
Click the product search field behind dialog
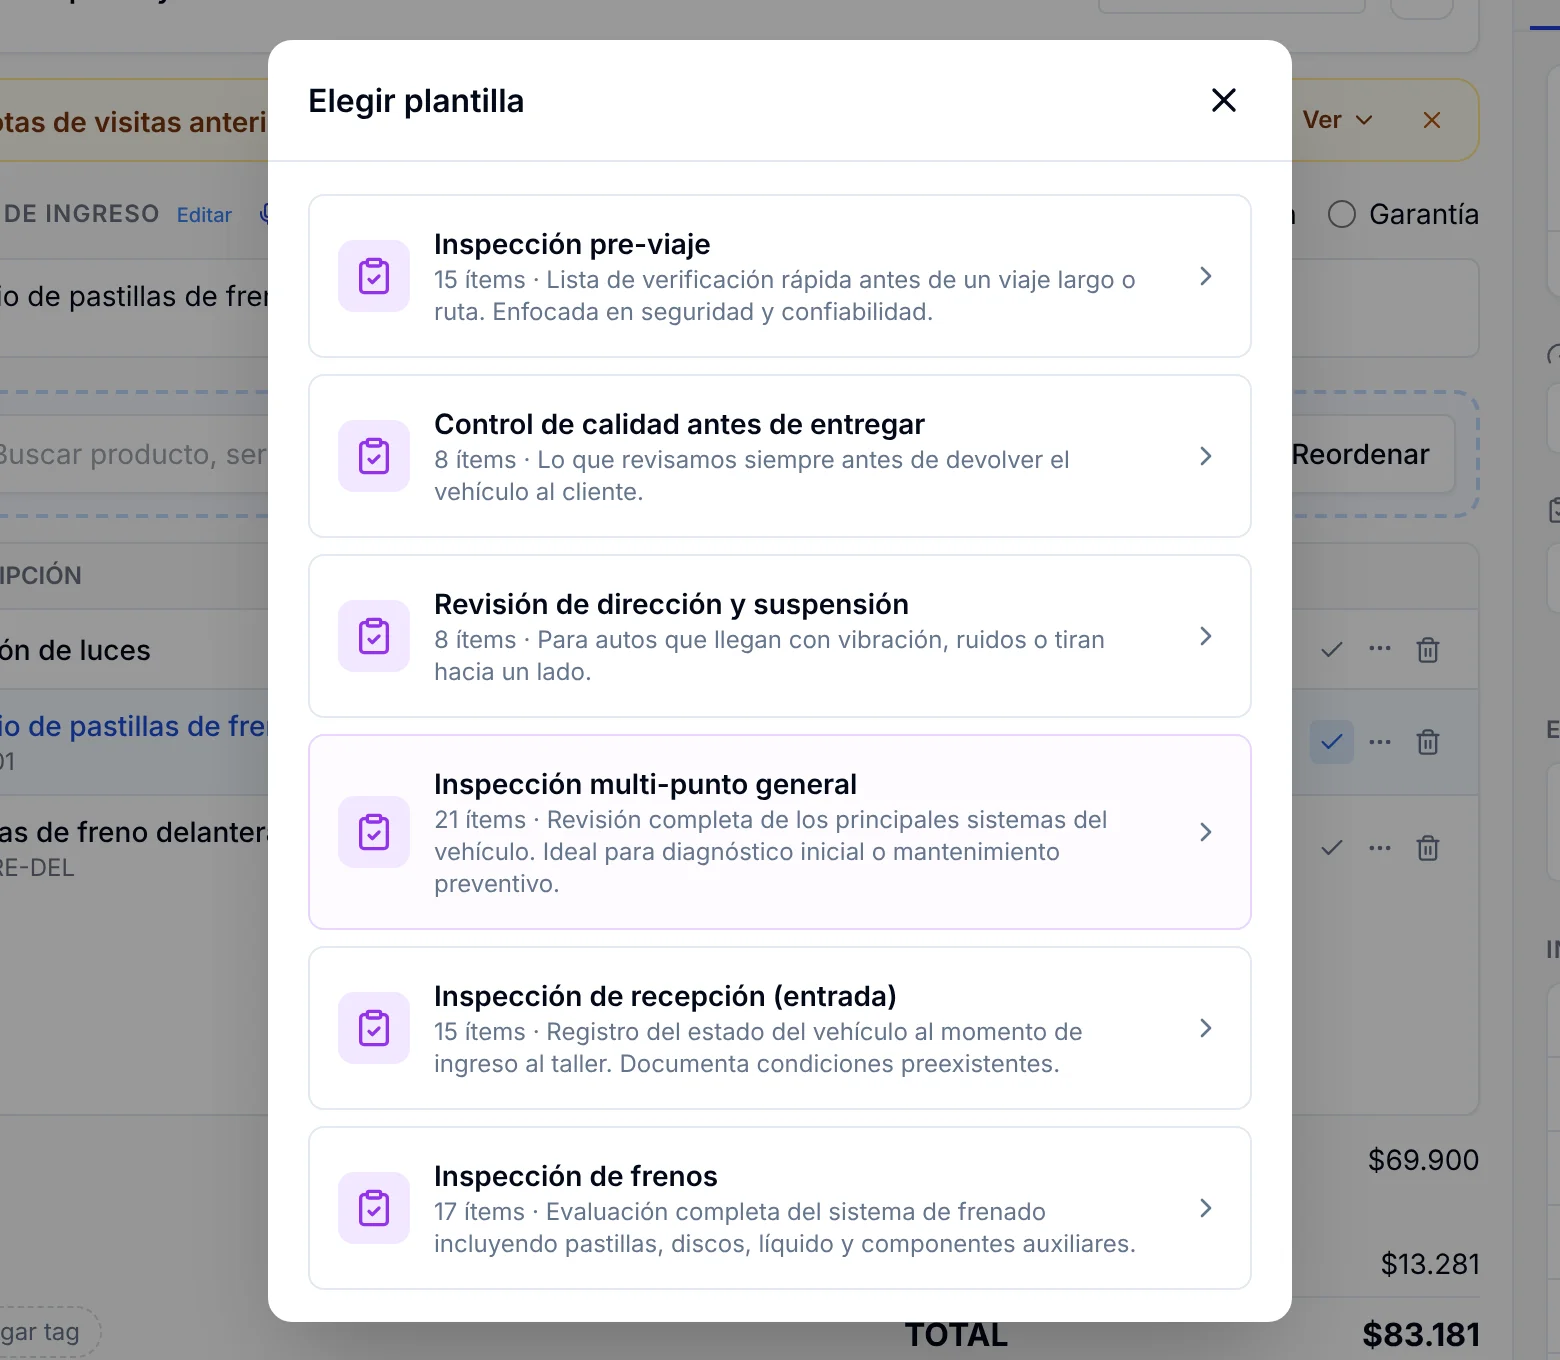click(x=134, y=454)
